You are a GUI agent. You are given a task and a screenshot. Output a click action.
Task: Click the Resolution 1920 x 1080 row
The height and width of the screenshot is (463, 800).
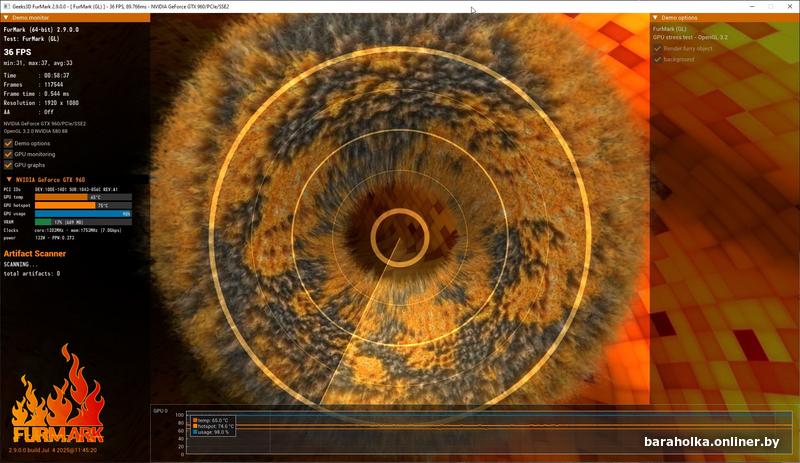tap(41, 103)
